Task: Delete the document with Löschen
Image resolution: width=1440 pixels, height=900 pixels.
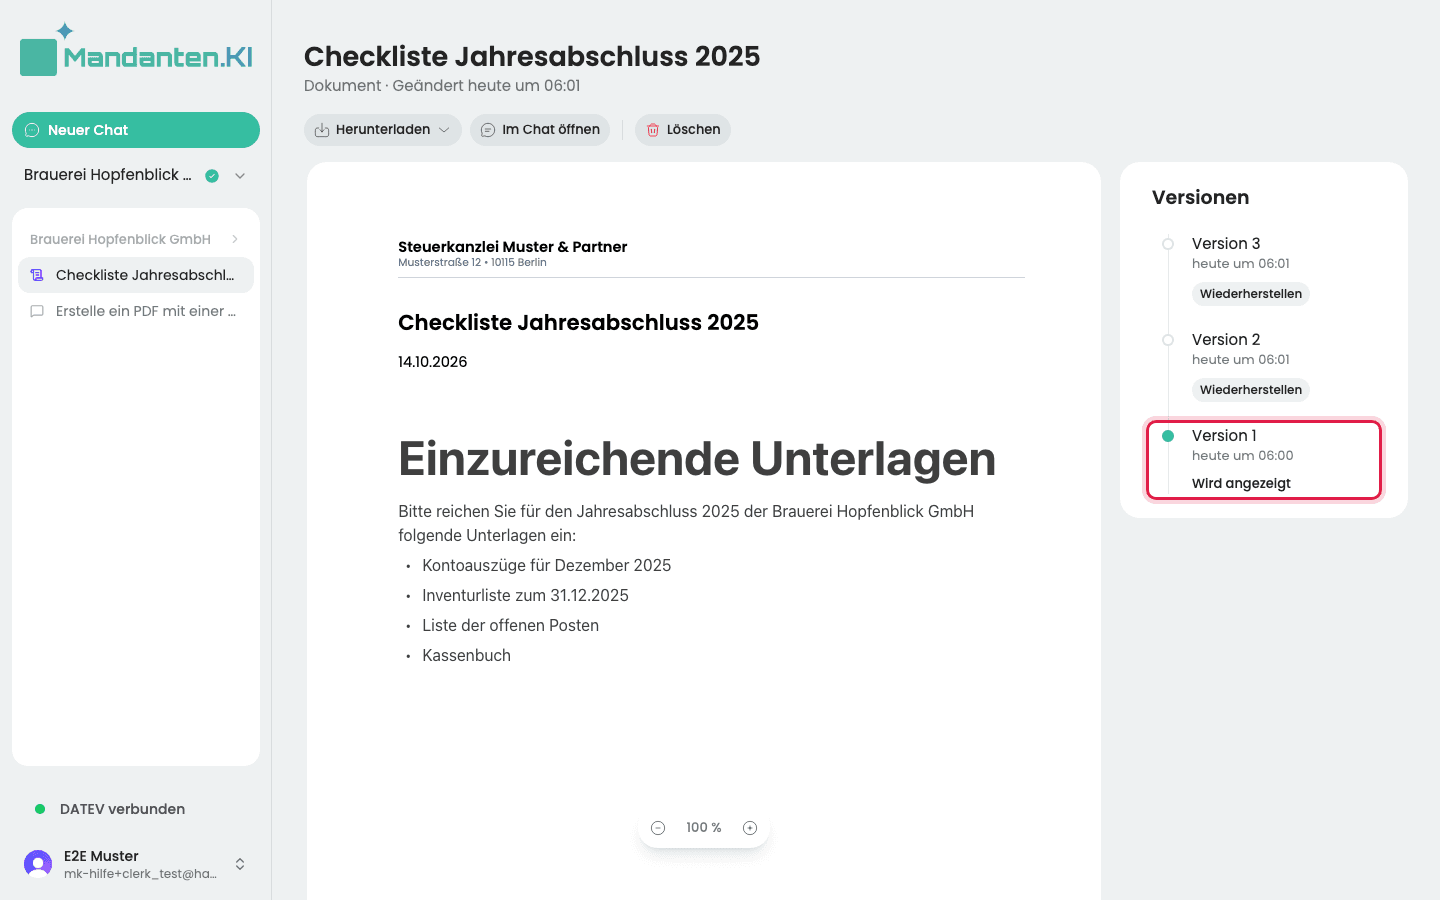Action: [683, 130]
